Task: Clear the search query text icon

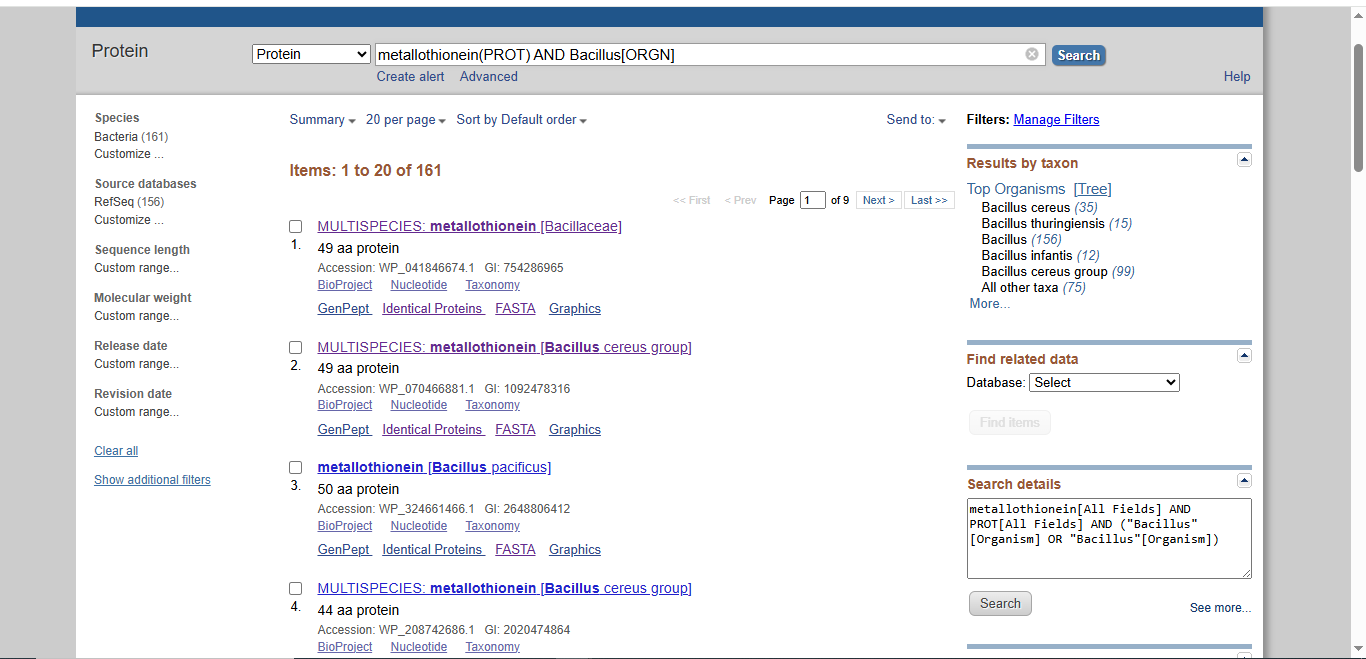Action: point(1032,54)
